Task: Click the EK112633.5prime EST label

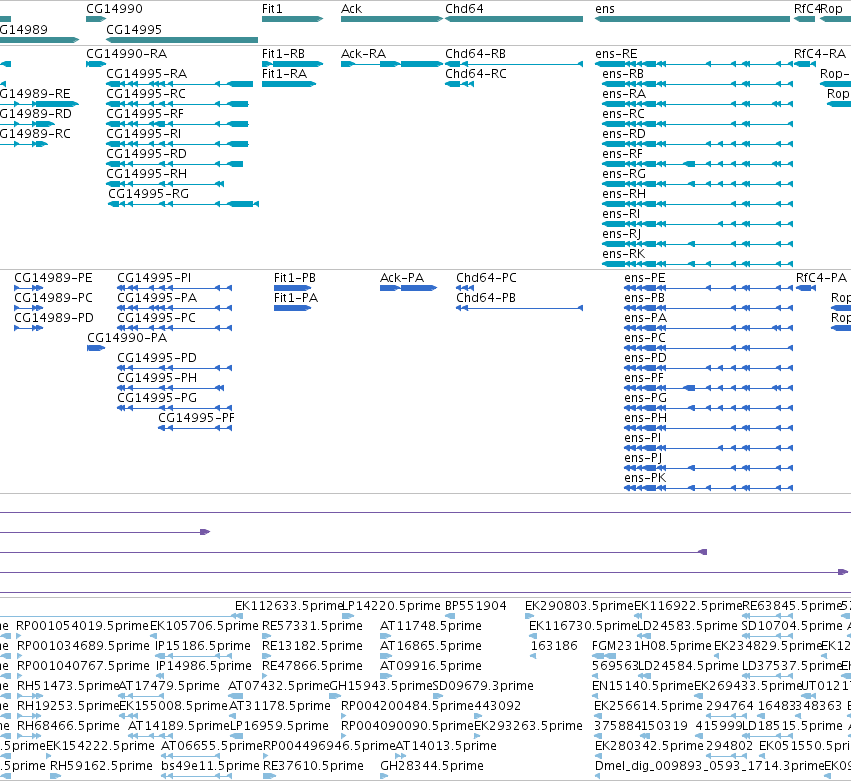Action: click(x=289, y=606)
